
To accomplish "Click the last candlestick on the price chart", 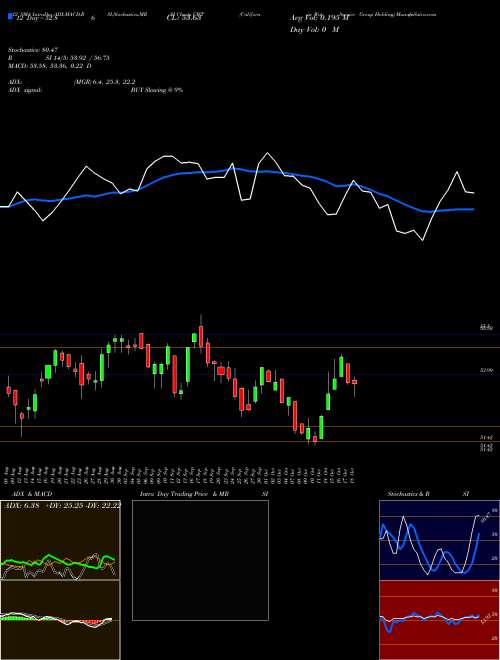I will (x=355, y=382).
